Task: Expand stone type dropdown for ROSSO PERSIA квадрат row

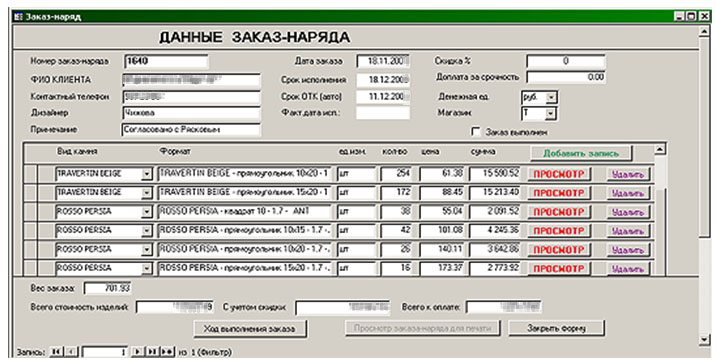Action: (x=146, y=212)
